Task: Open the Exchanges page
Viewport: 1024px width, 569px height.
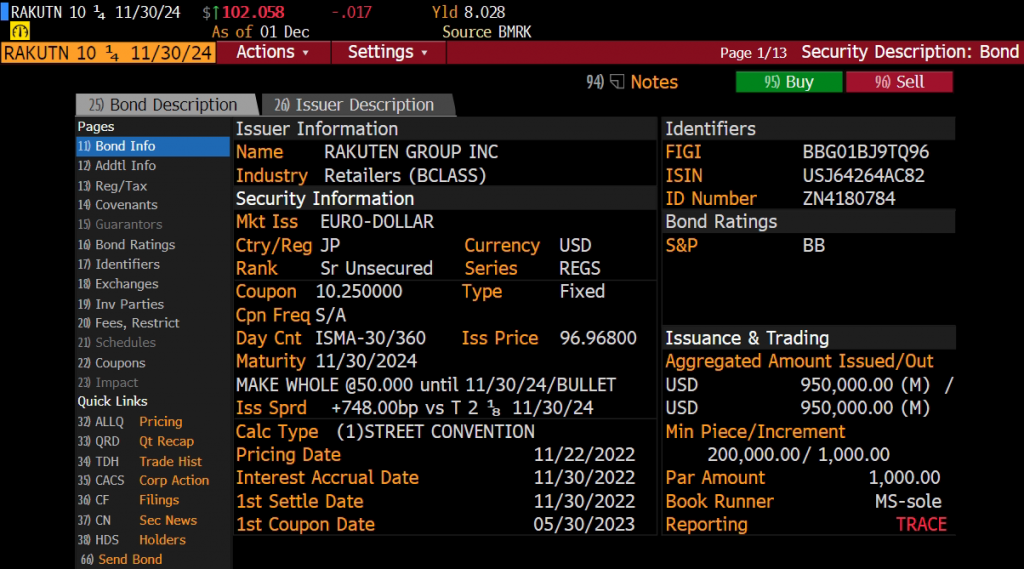Action: [118, 284]
